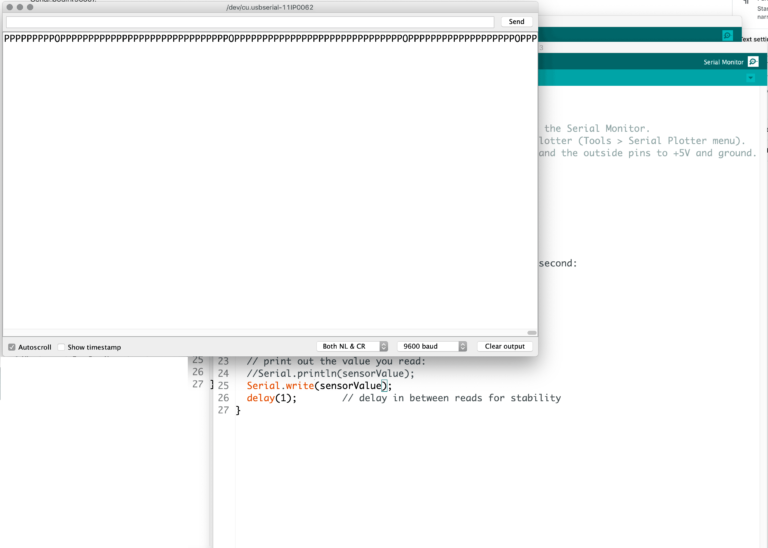The width and height of the screenshot is (768, 548).
Task: Click the serial port window title
Action: pos(270,7)
